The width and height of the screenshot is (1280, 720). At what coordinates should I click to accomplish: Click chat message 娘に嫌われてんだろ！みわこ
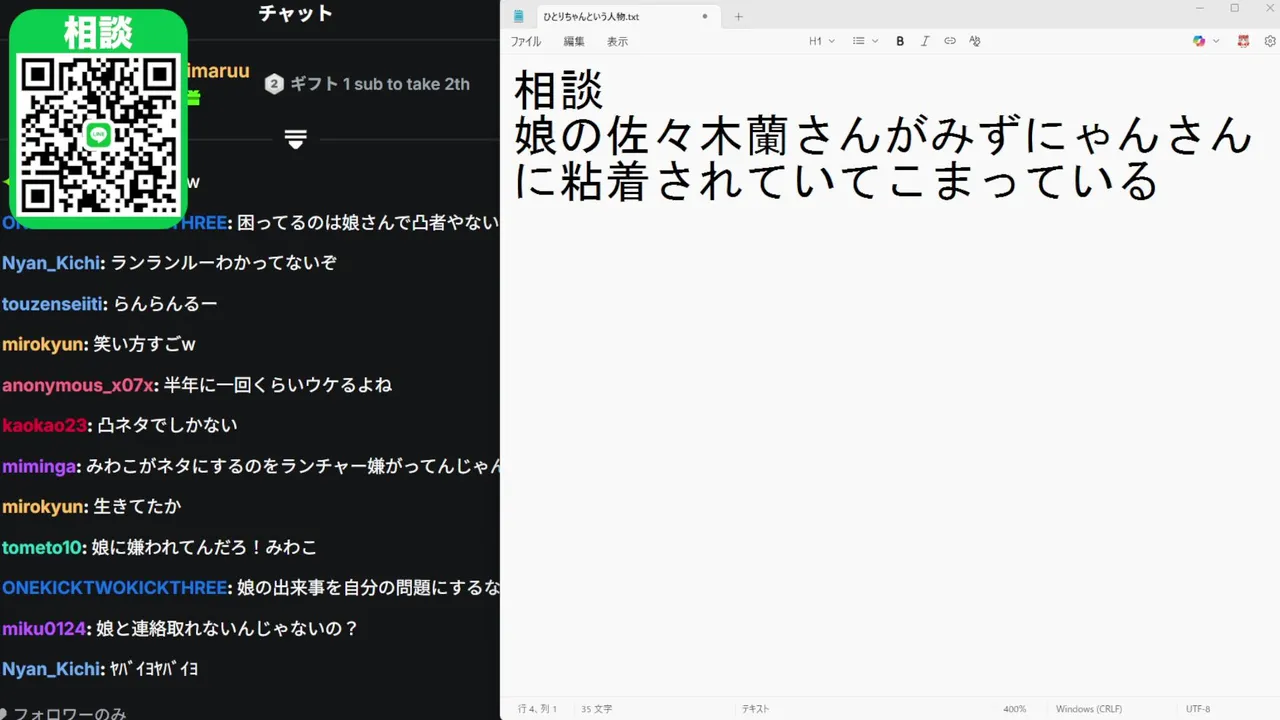[204, 547]
